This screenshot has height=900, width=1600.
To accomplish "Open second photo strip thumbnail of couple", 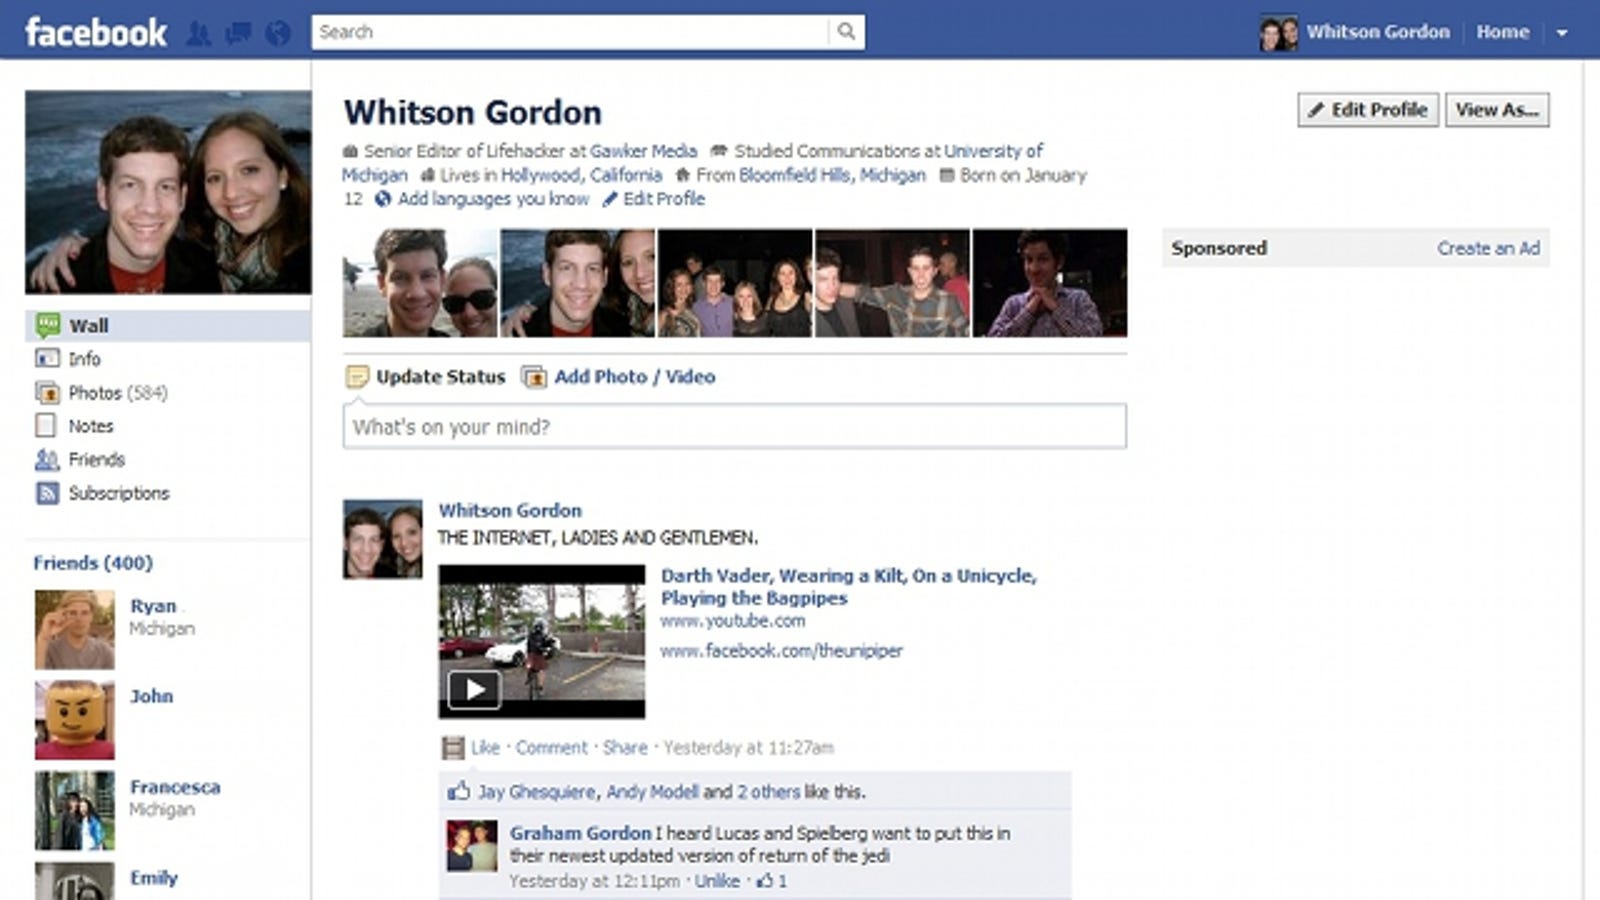I will click(578, 283).
